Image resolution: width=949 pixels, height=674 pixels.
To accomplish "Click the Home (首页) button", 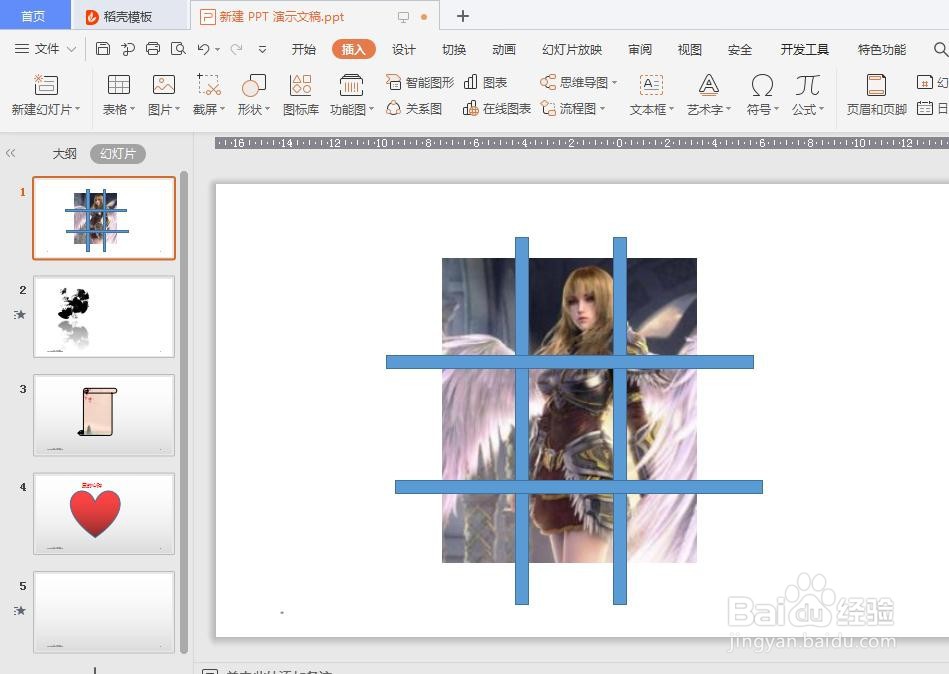I will [x=33, y=16].
